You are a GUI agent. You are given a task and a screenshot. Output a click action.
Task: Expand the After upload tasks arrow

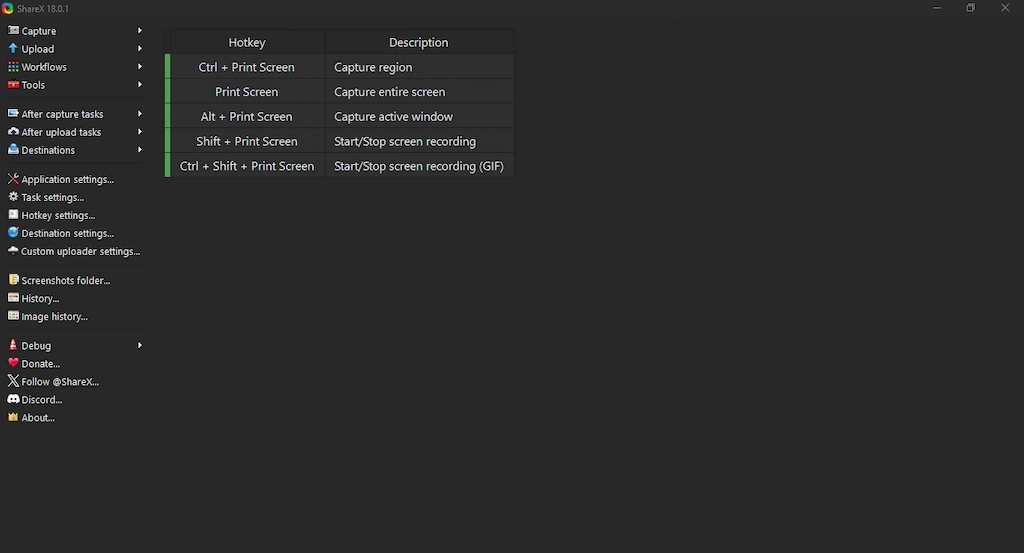point(140,132)
